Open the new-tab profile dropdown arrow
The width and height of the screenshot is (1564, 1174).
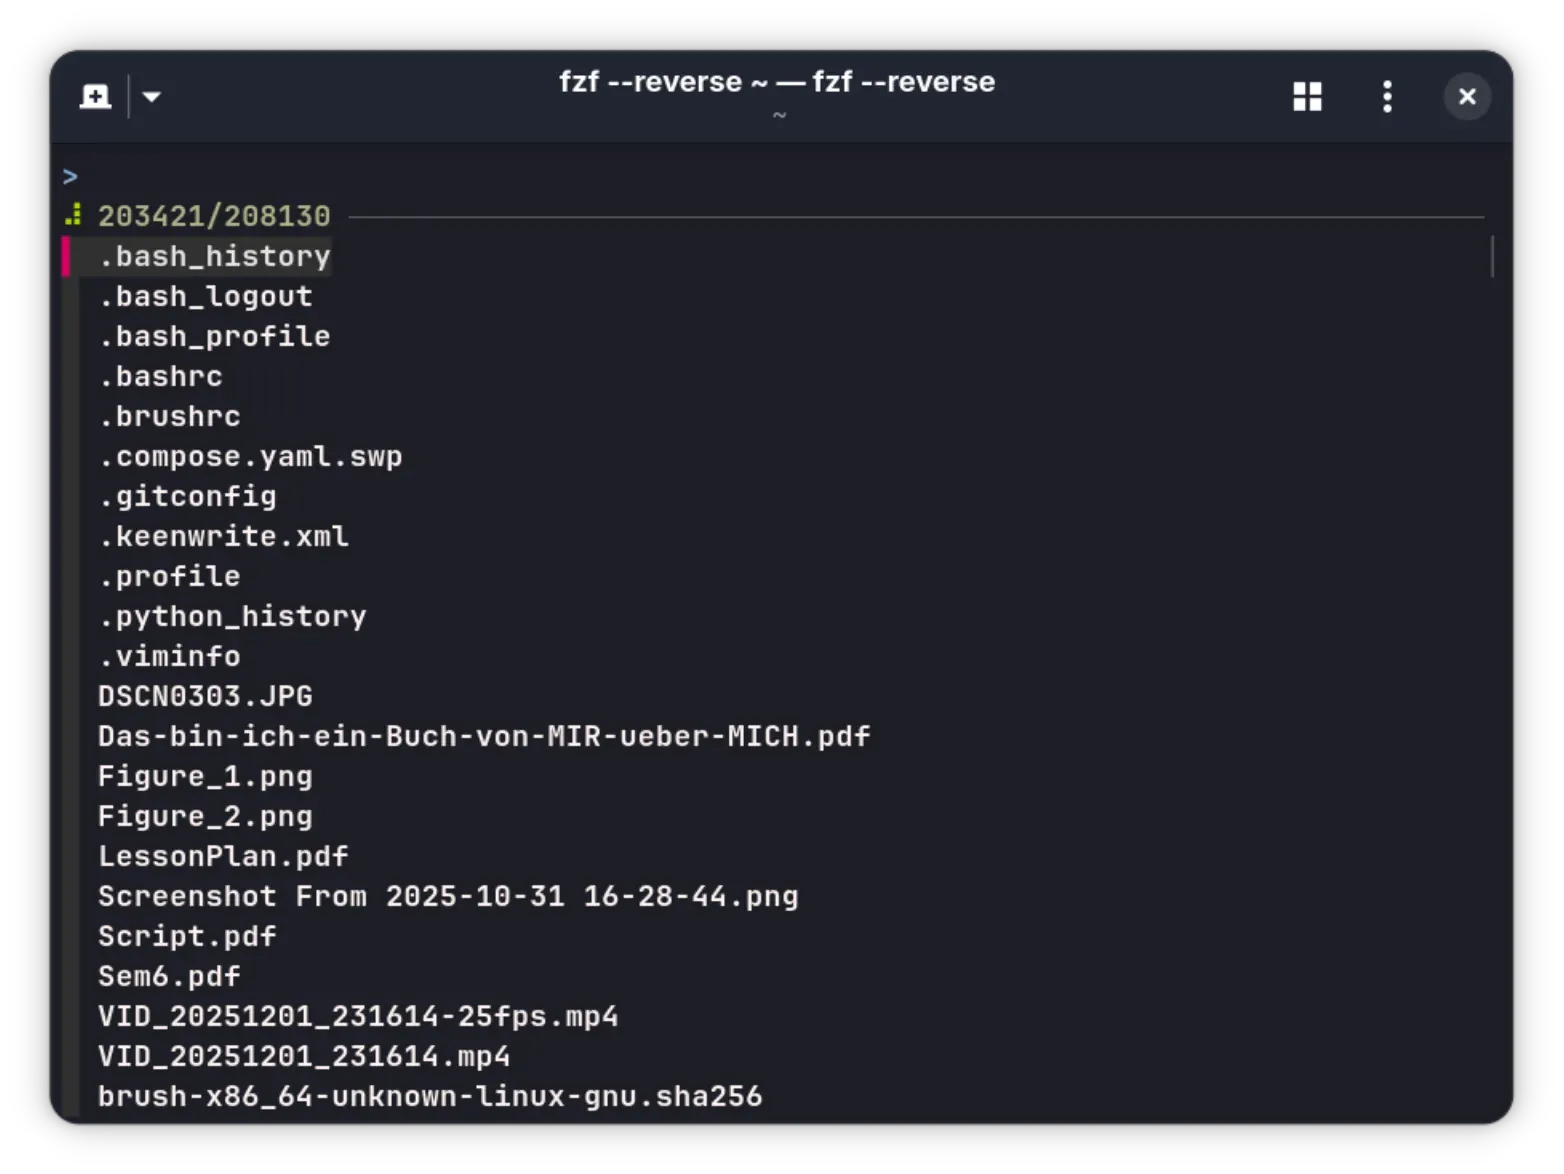pos(151,96)
